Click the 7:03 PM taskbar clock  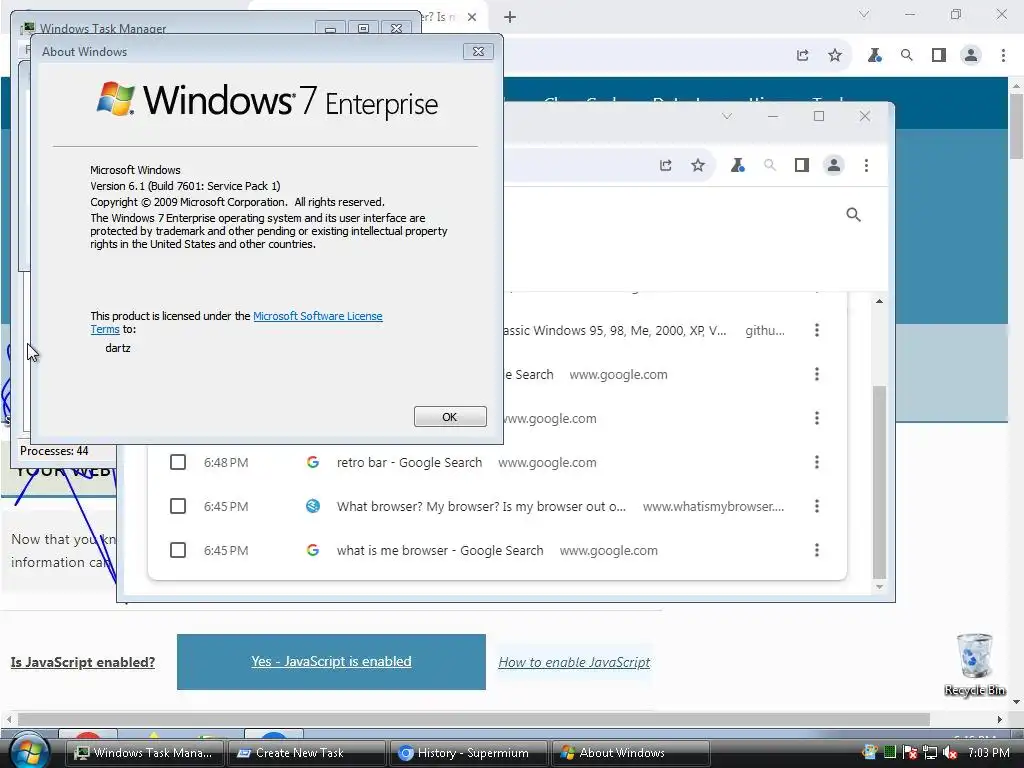(x=989, y=753)
